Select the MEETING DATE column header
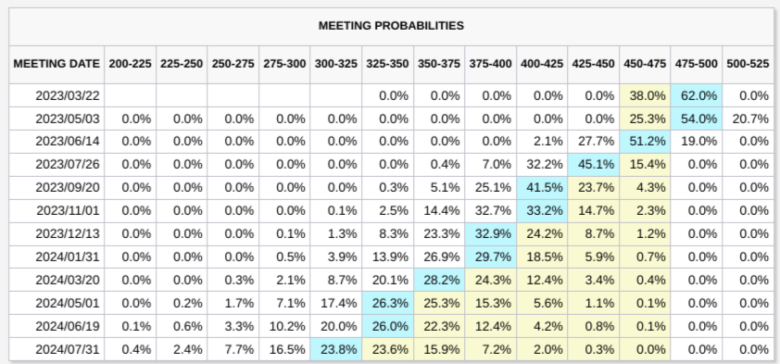Image resolution: width=780 pixels, height=364 pixels. coord(57,64)
